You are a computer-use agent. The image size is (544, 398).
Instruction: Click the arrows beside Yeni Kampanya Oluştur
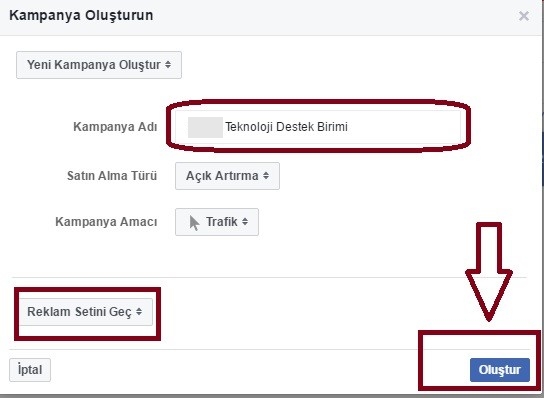coord(168,65)
